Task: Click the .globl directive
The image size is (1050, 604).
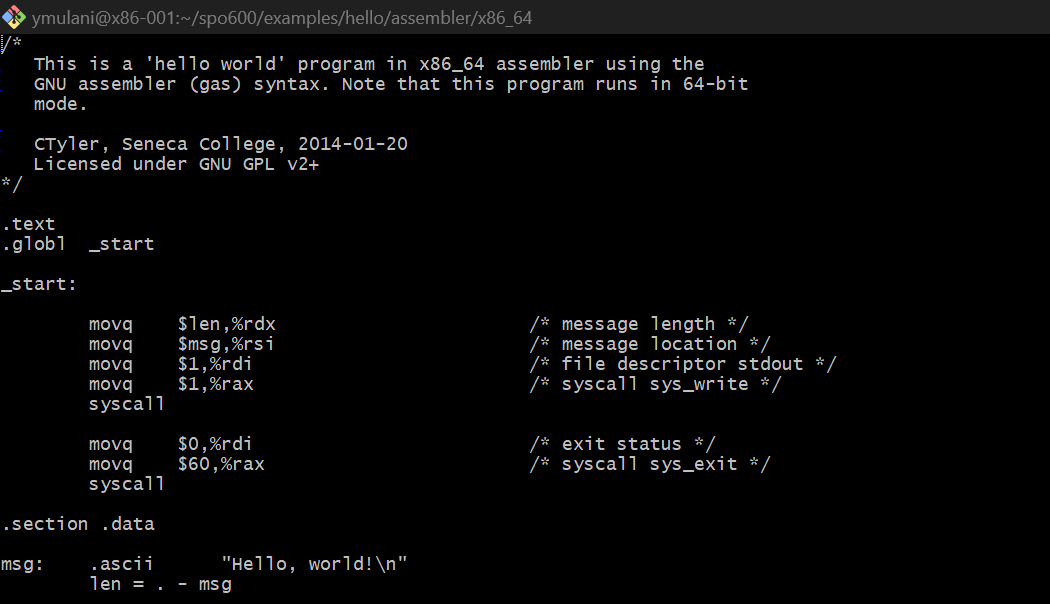Action: pyautogui.click(x=33, y=244)
